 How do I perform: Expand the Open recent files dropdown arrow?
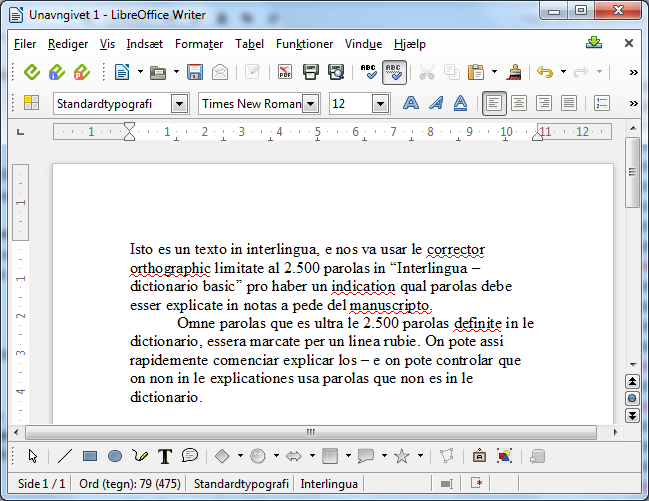pyautogui.click(x=176, y=72)
